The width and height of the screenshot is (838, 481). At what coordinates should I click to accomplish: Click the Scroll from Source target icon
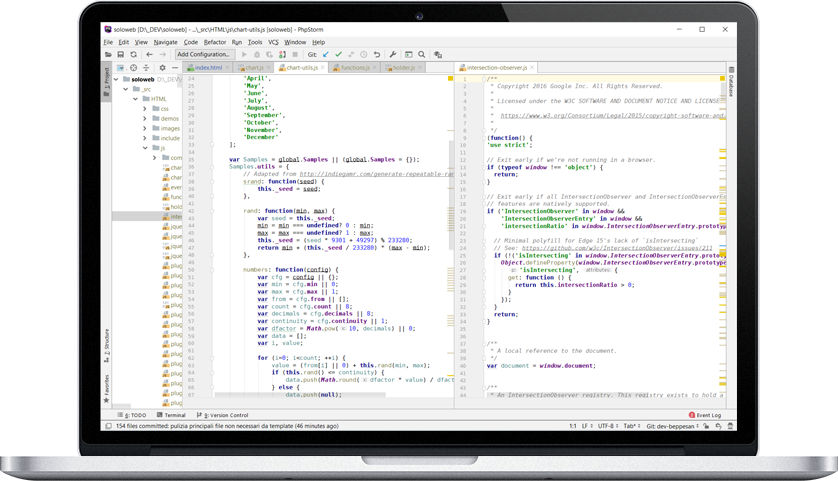coord(134,68)
